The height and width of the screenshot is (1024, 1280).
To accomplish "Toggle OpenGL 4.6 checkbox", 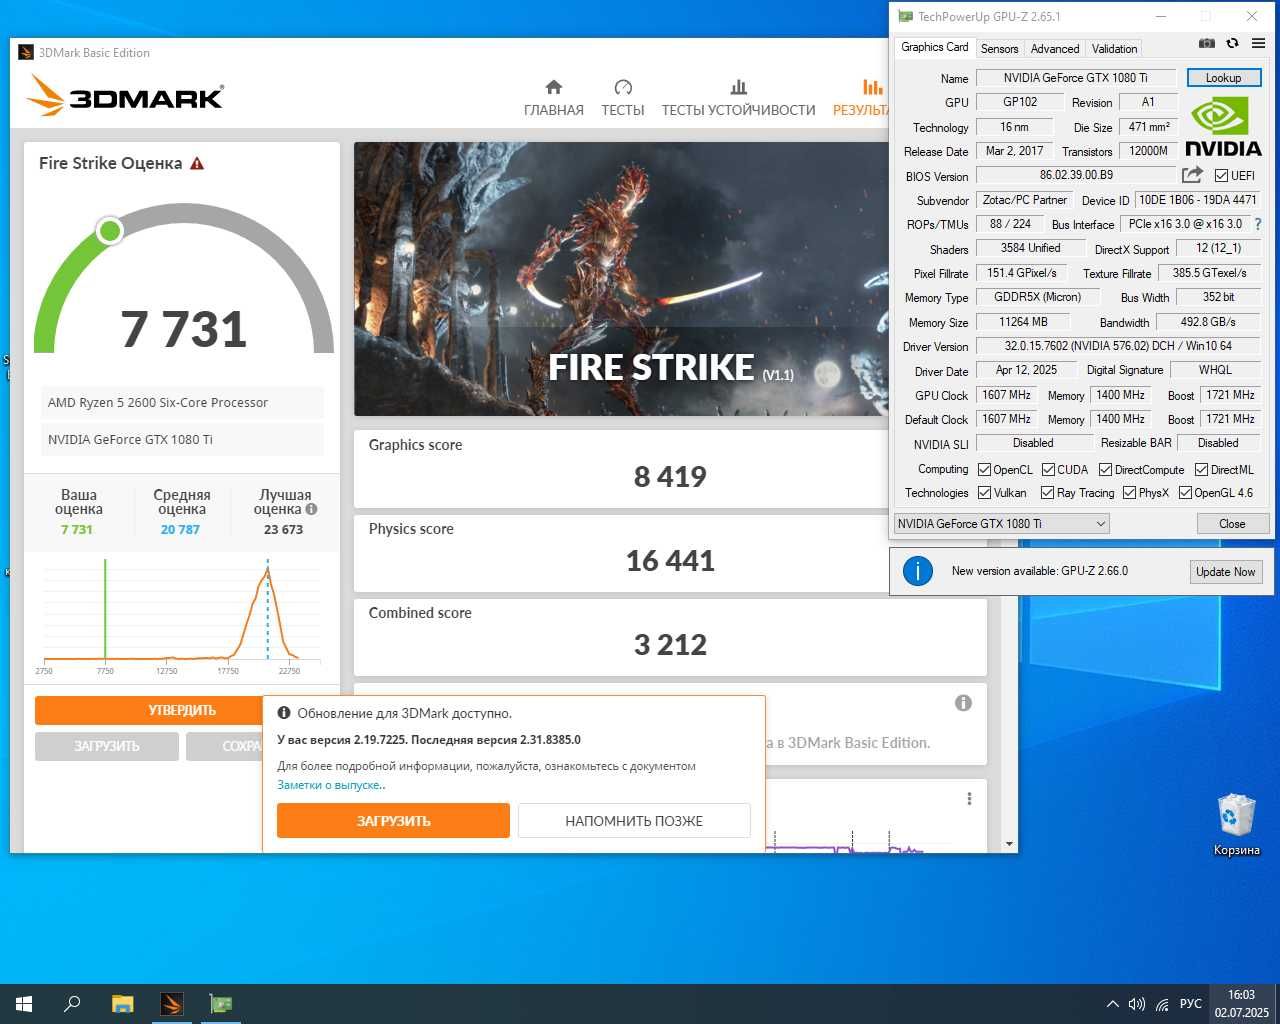I will point(1185,493).
